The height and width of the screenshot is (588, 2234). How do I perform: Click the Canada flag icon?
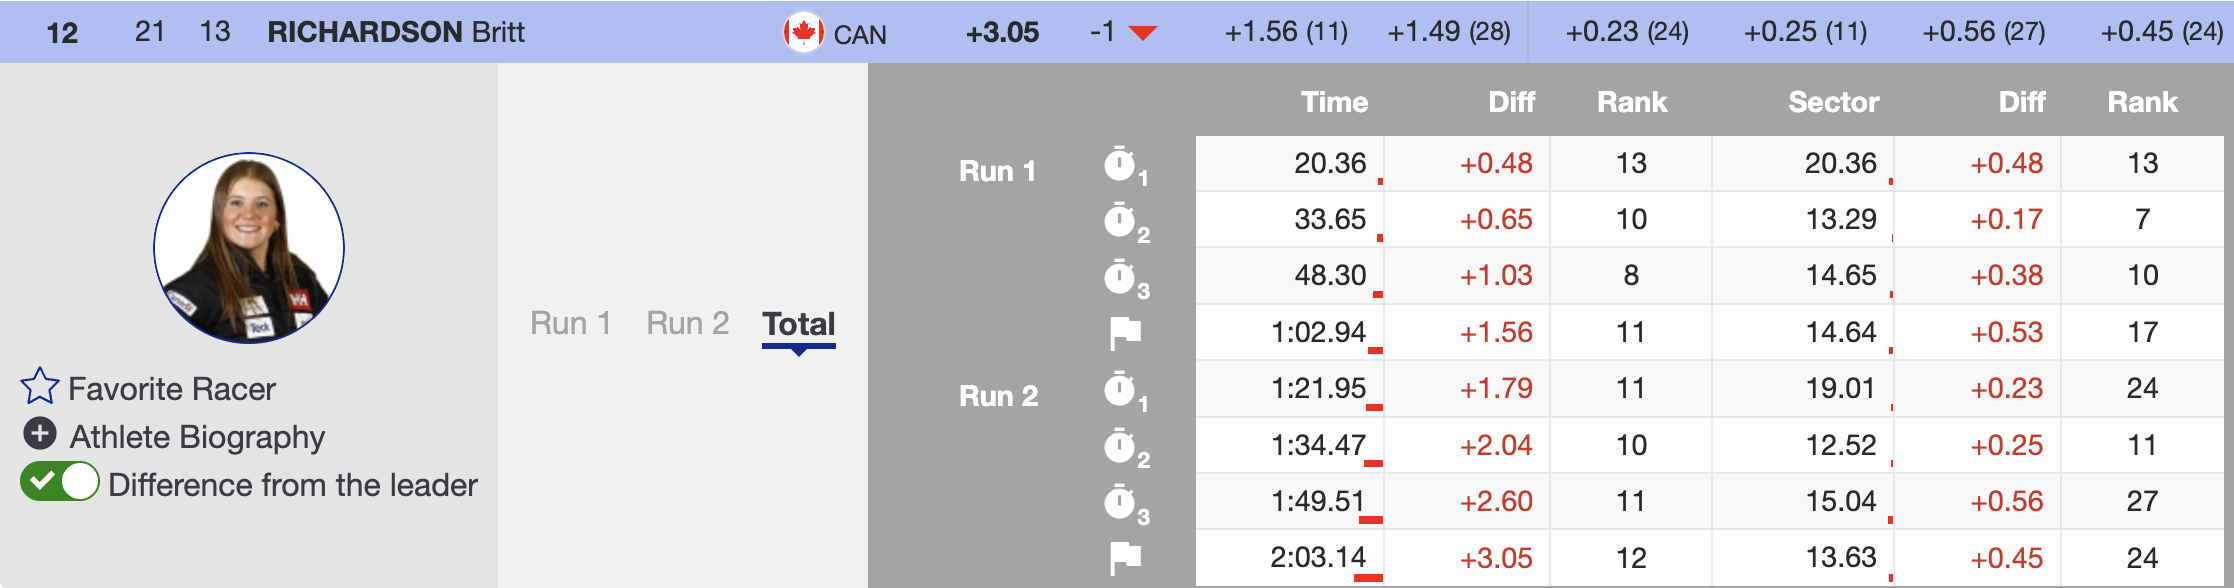tap(803, 33)
